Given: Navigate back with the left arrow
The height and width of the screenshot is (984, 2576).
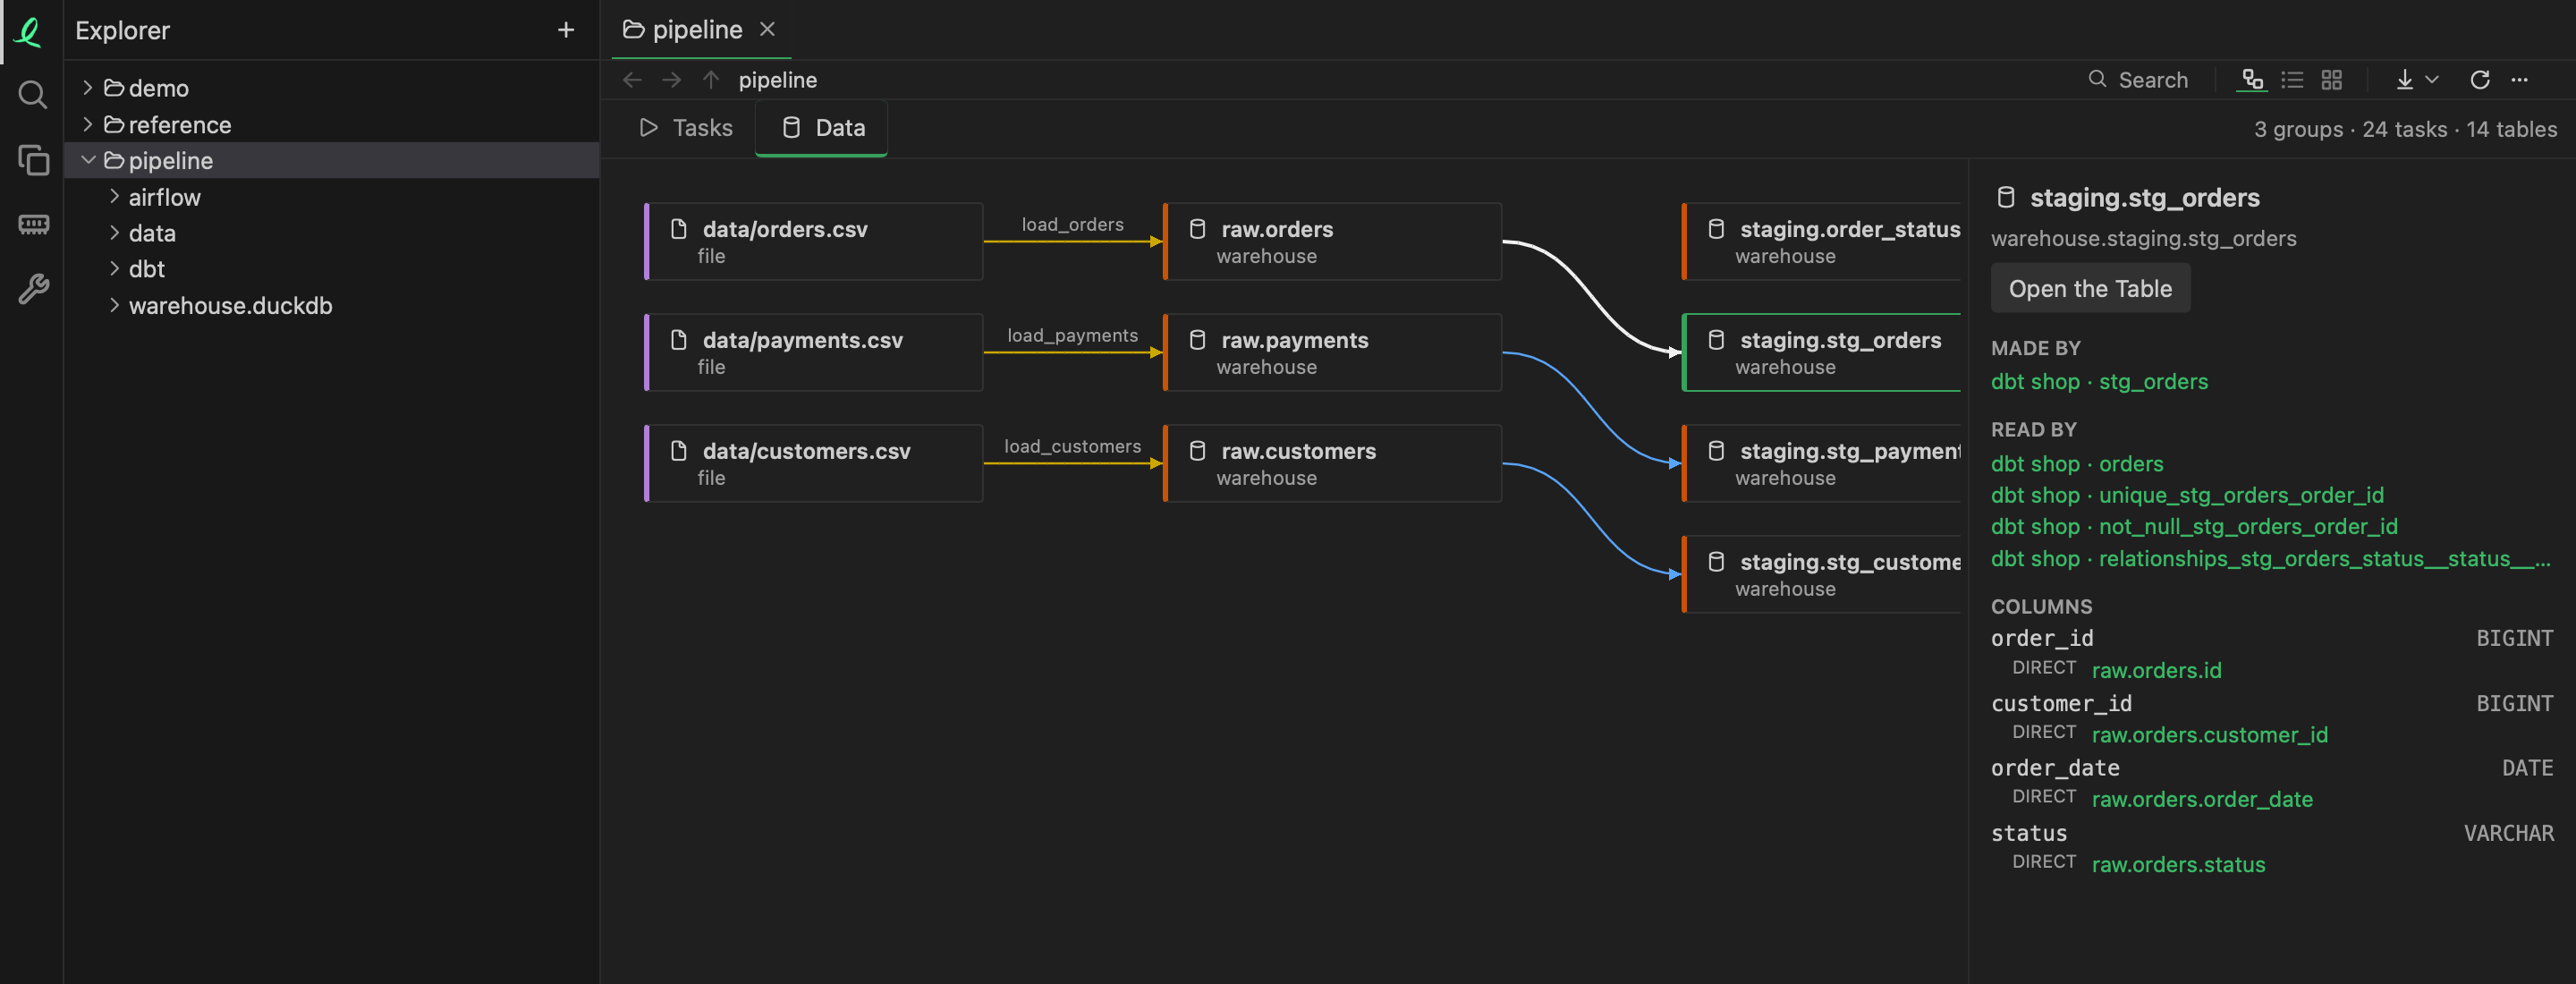Looking at the screenshot, I should [x=631, y=80].
